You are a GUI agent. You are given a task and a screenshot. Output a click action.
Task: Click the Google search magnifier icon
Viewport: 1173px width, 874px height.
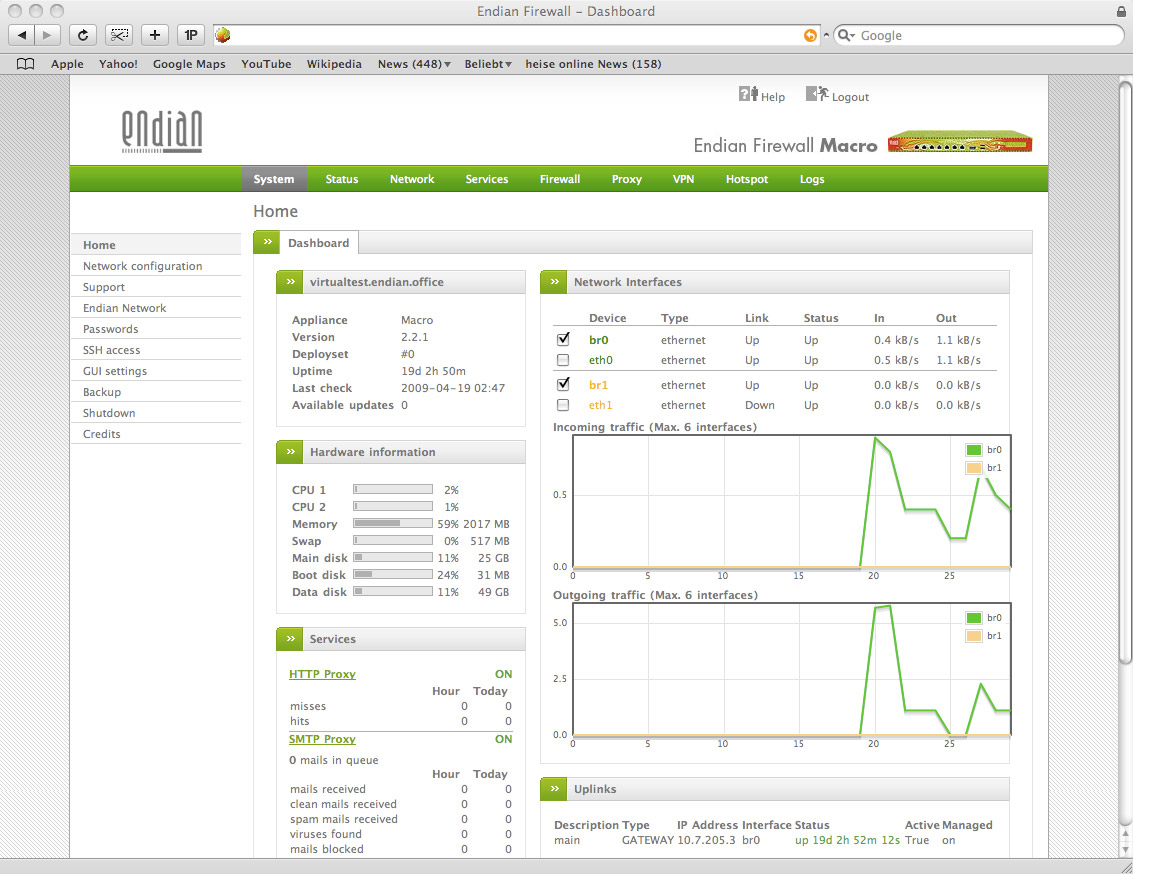pyautogui.click(x=844, y=35)
